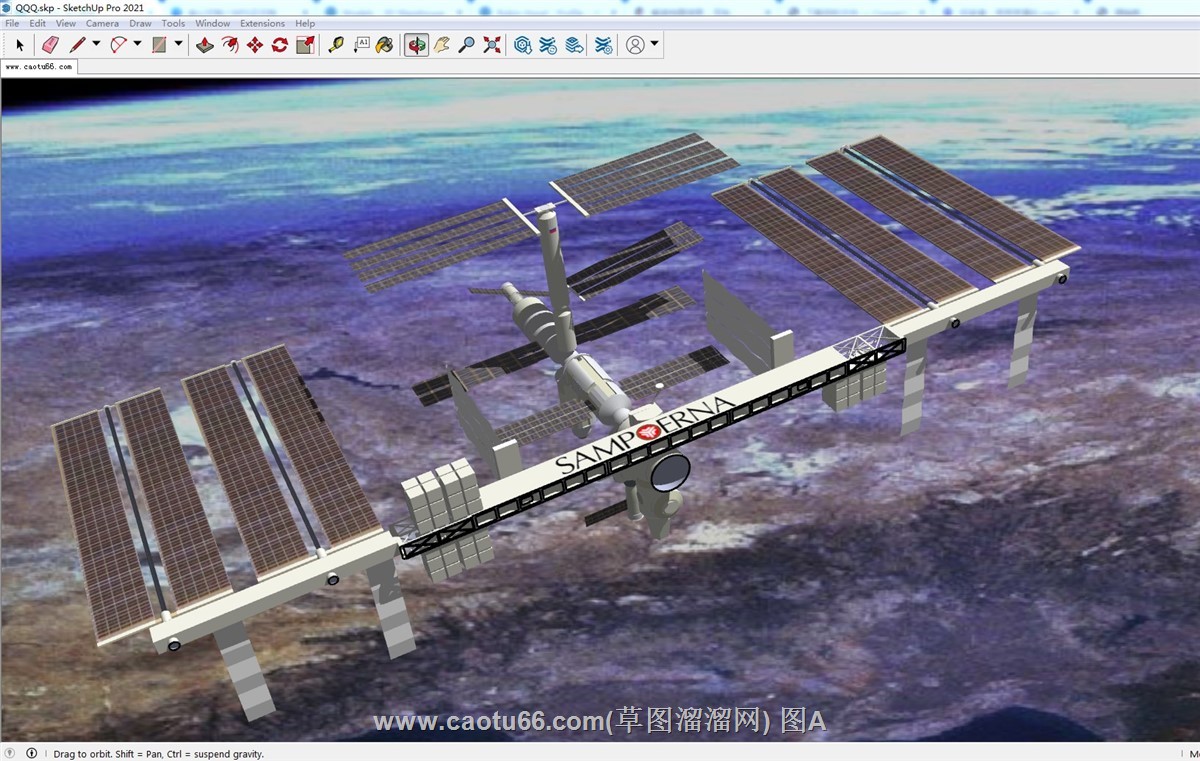Select the Offset tool

pos(230,45)
